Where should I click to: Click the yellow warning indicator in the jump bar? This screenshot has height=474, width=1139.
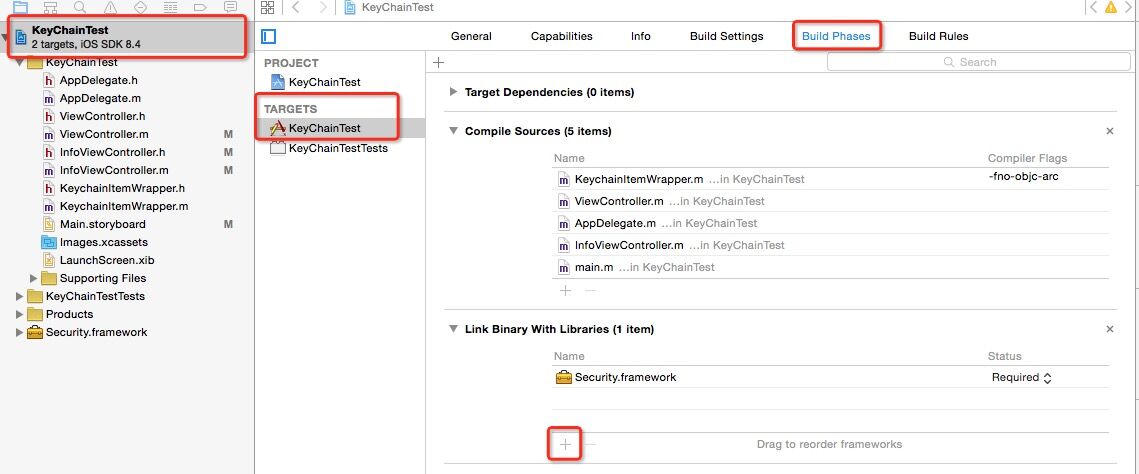[x=1111, y=7]
